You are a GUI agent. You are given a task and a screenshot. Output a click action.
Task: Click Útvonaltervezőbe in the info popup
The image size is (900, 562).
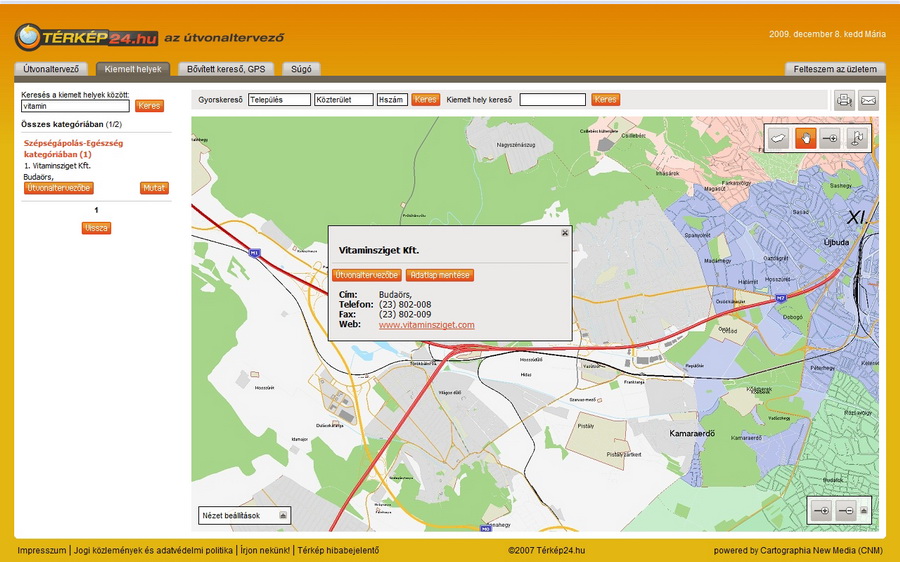[x=367, y=275]
